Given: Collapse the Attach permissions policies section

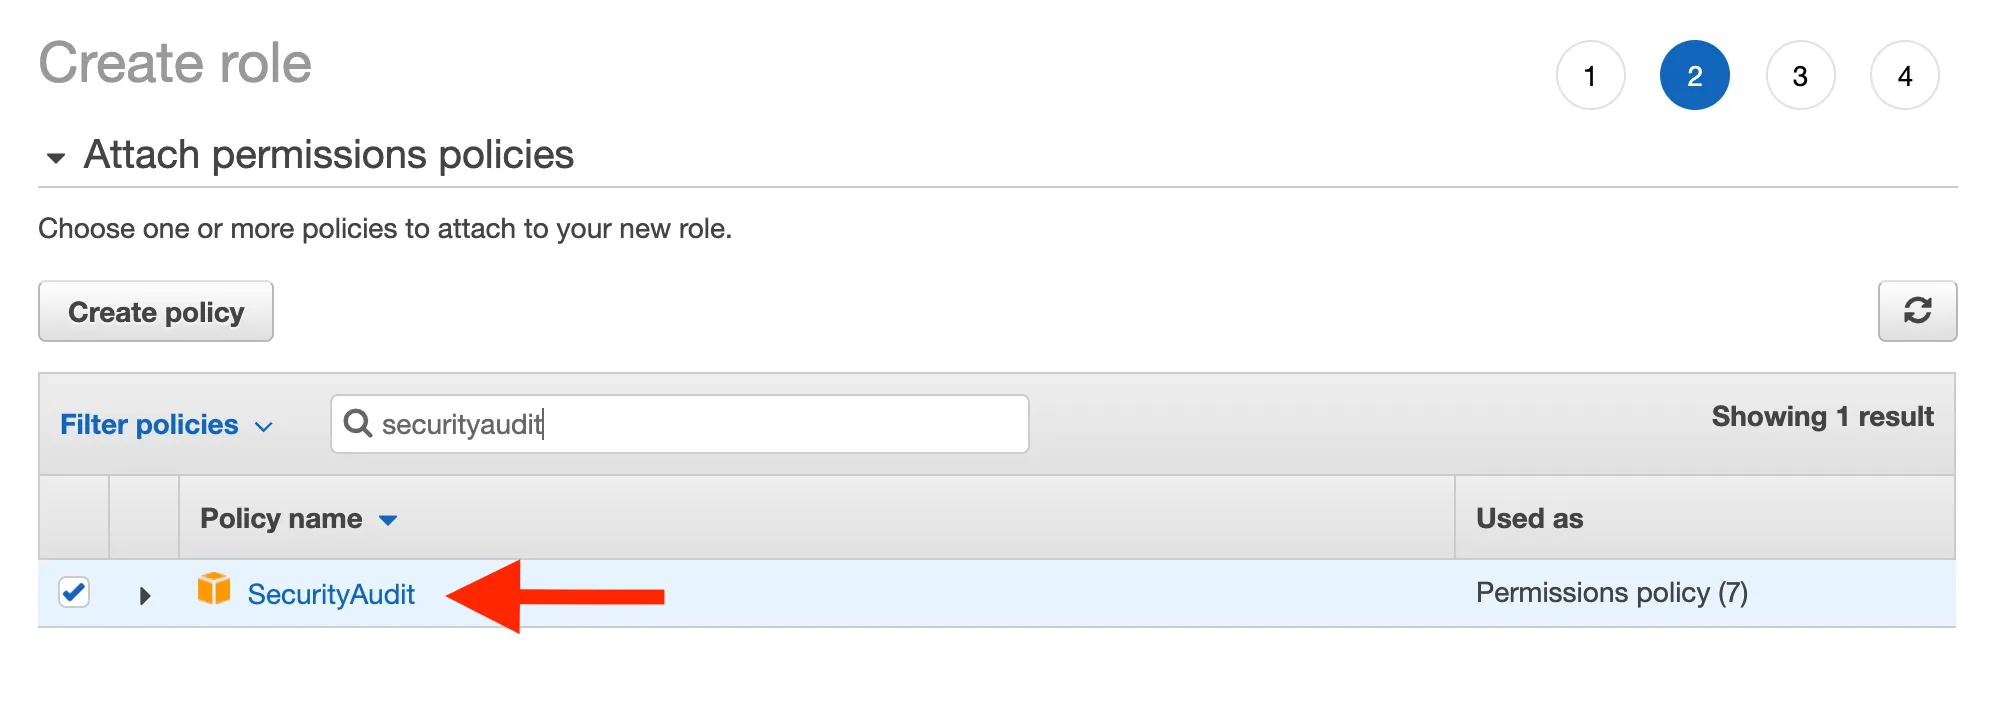Looking at the screenshot, I should pos(56,157).
